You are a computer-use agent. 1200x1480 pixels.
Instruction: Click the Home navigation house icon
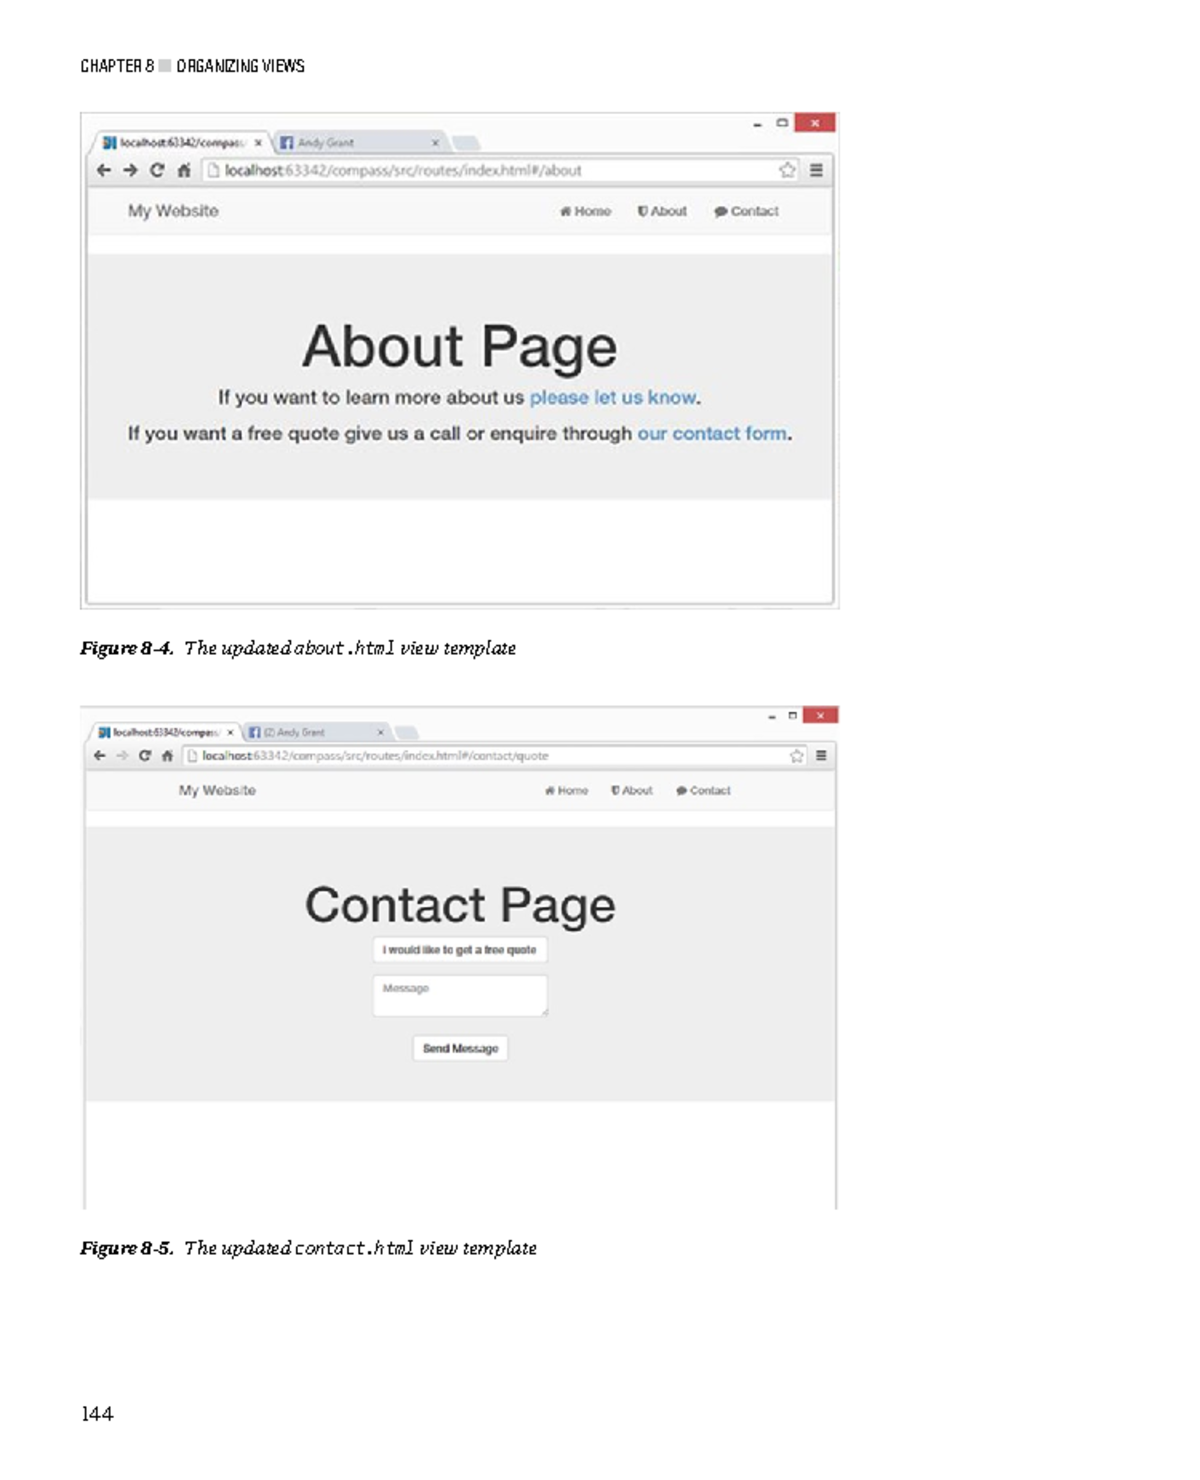(x=565, y=212)
